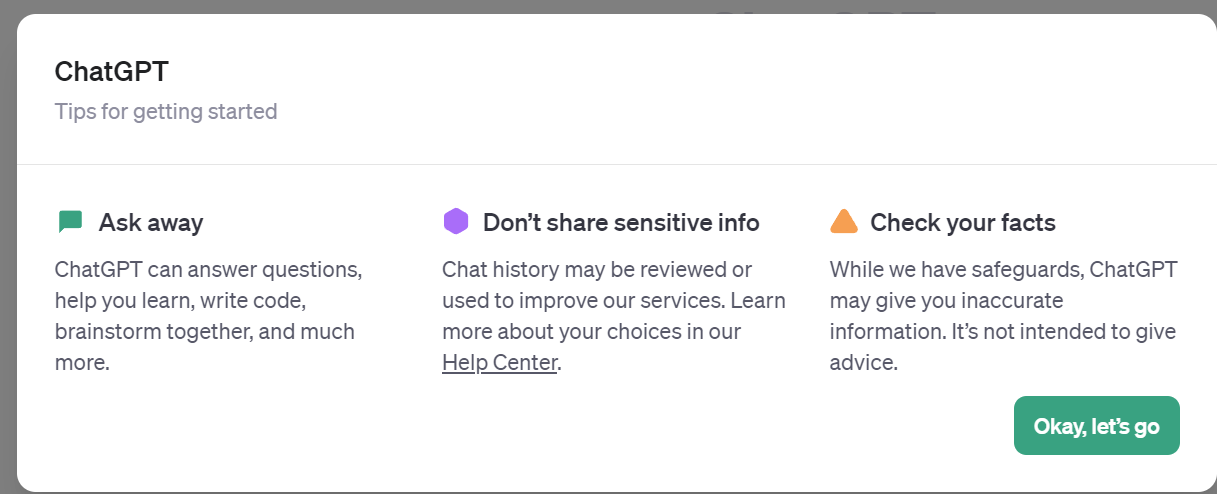Open the Help Center link
The width and height of the screenshot is (1217, 494).
click(x=499, y=362)
